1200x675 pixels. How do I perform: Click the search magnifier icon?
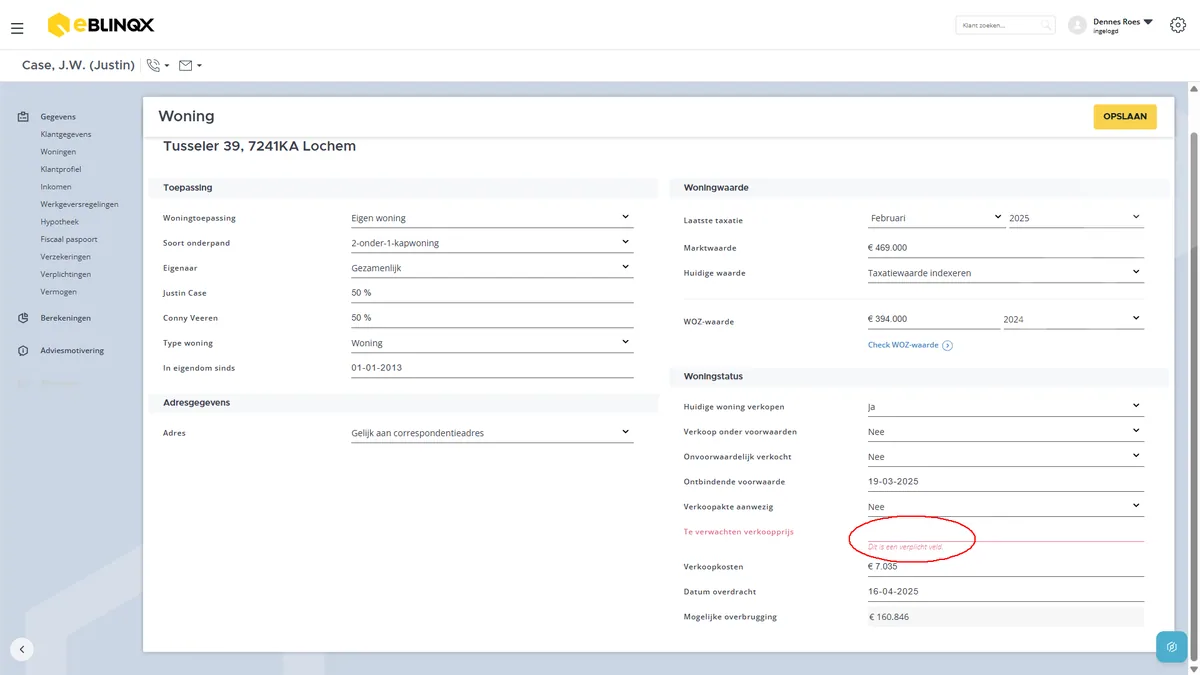(x=1046, y=25)
